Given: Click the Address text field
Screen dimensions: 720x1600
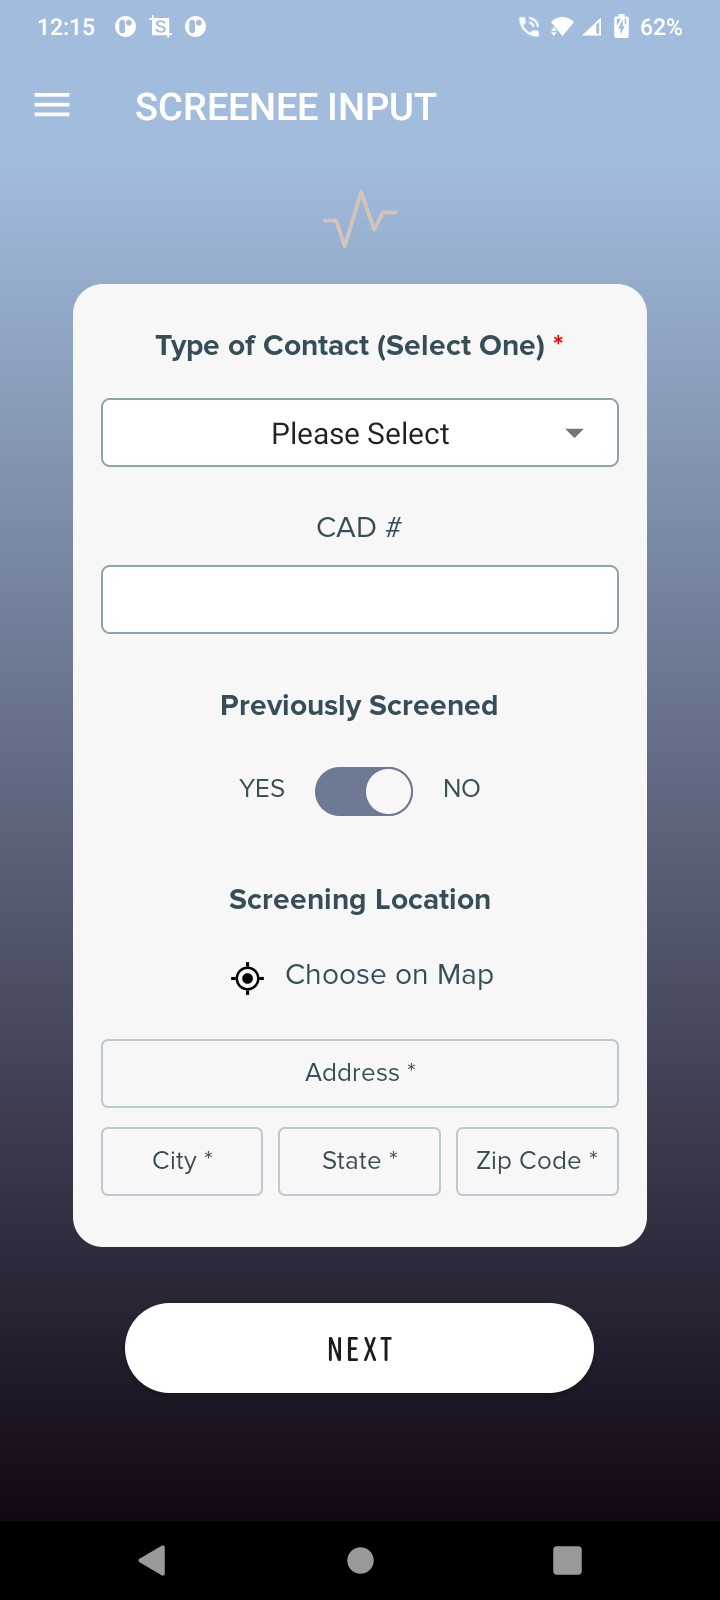Looking at the screenshot, I should click(360, 1074).
